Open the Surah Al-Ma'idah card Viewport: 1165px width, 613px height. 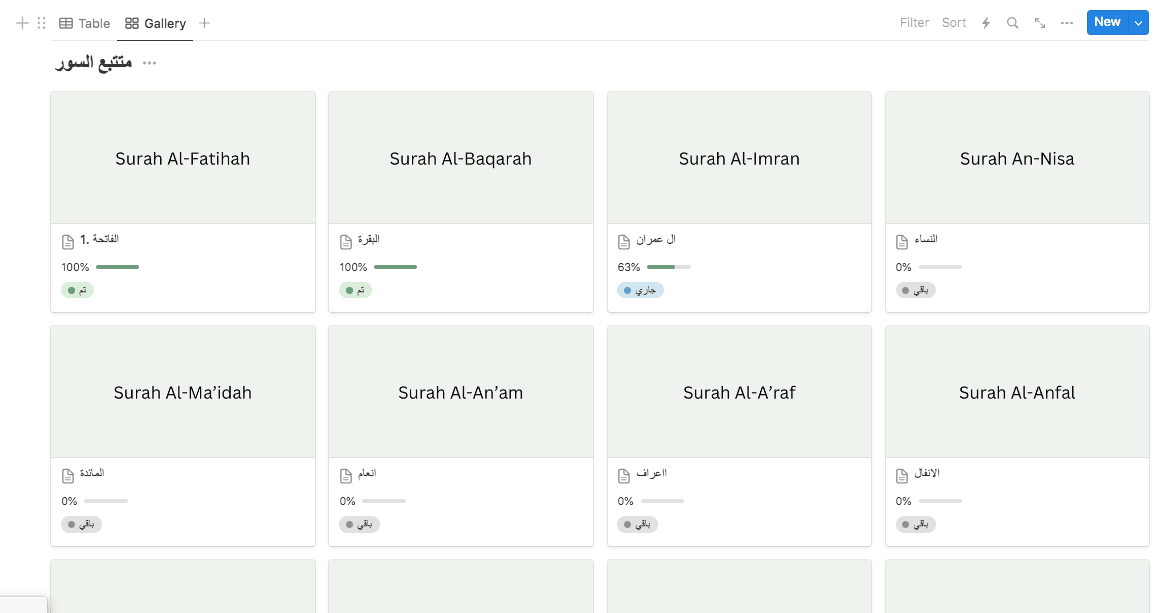click(x=182, y=392)
